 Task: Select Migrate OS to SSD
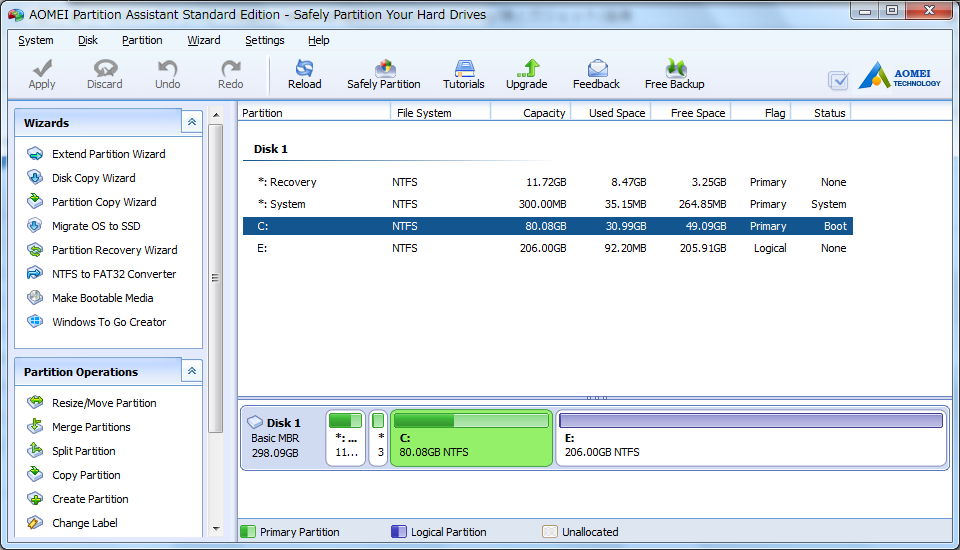(96, 226)
